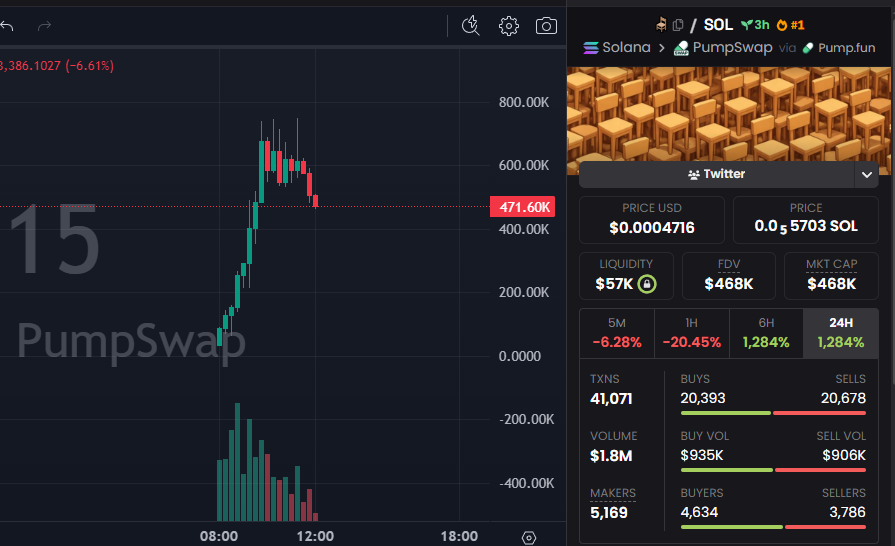Open the Solana chain link
The width and height of the screenshot is (895, 546).
(x=627, y=47)
